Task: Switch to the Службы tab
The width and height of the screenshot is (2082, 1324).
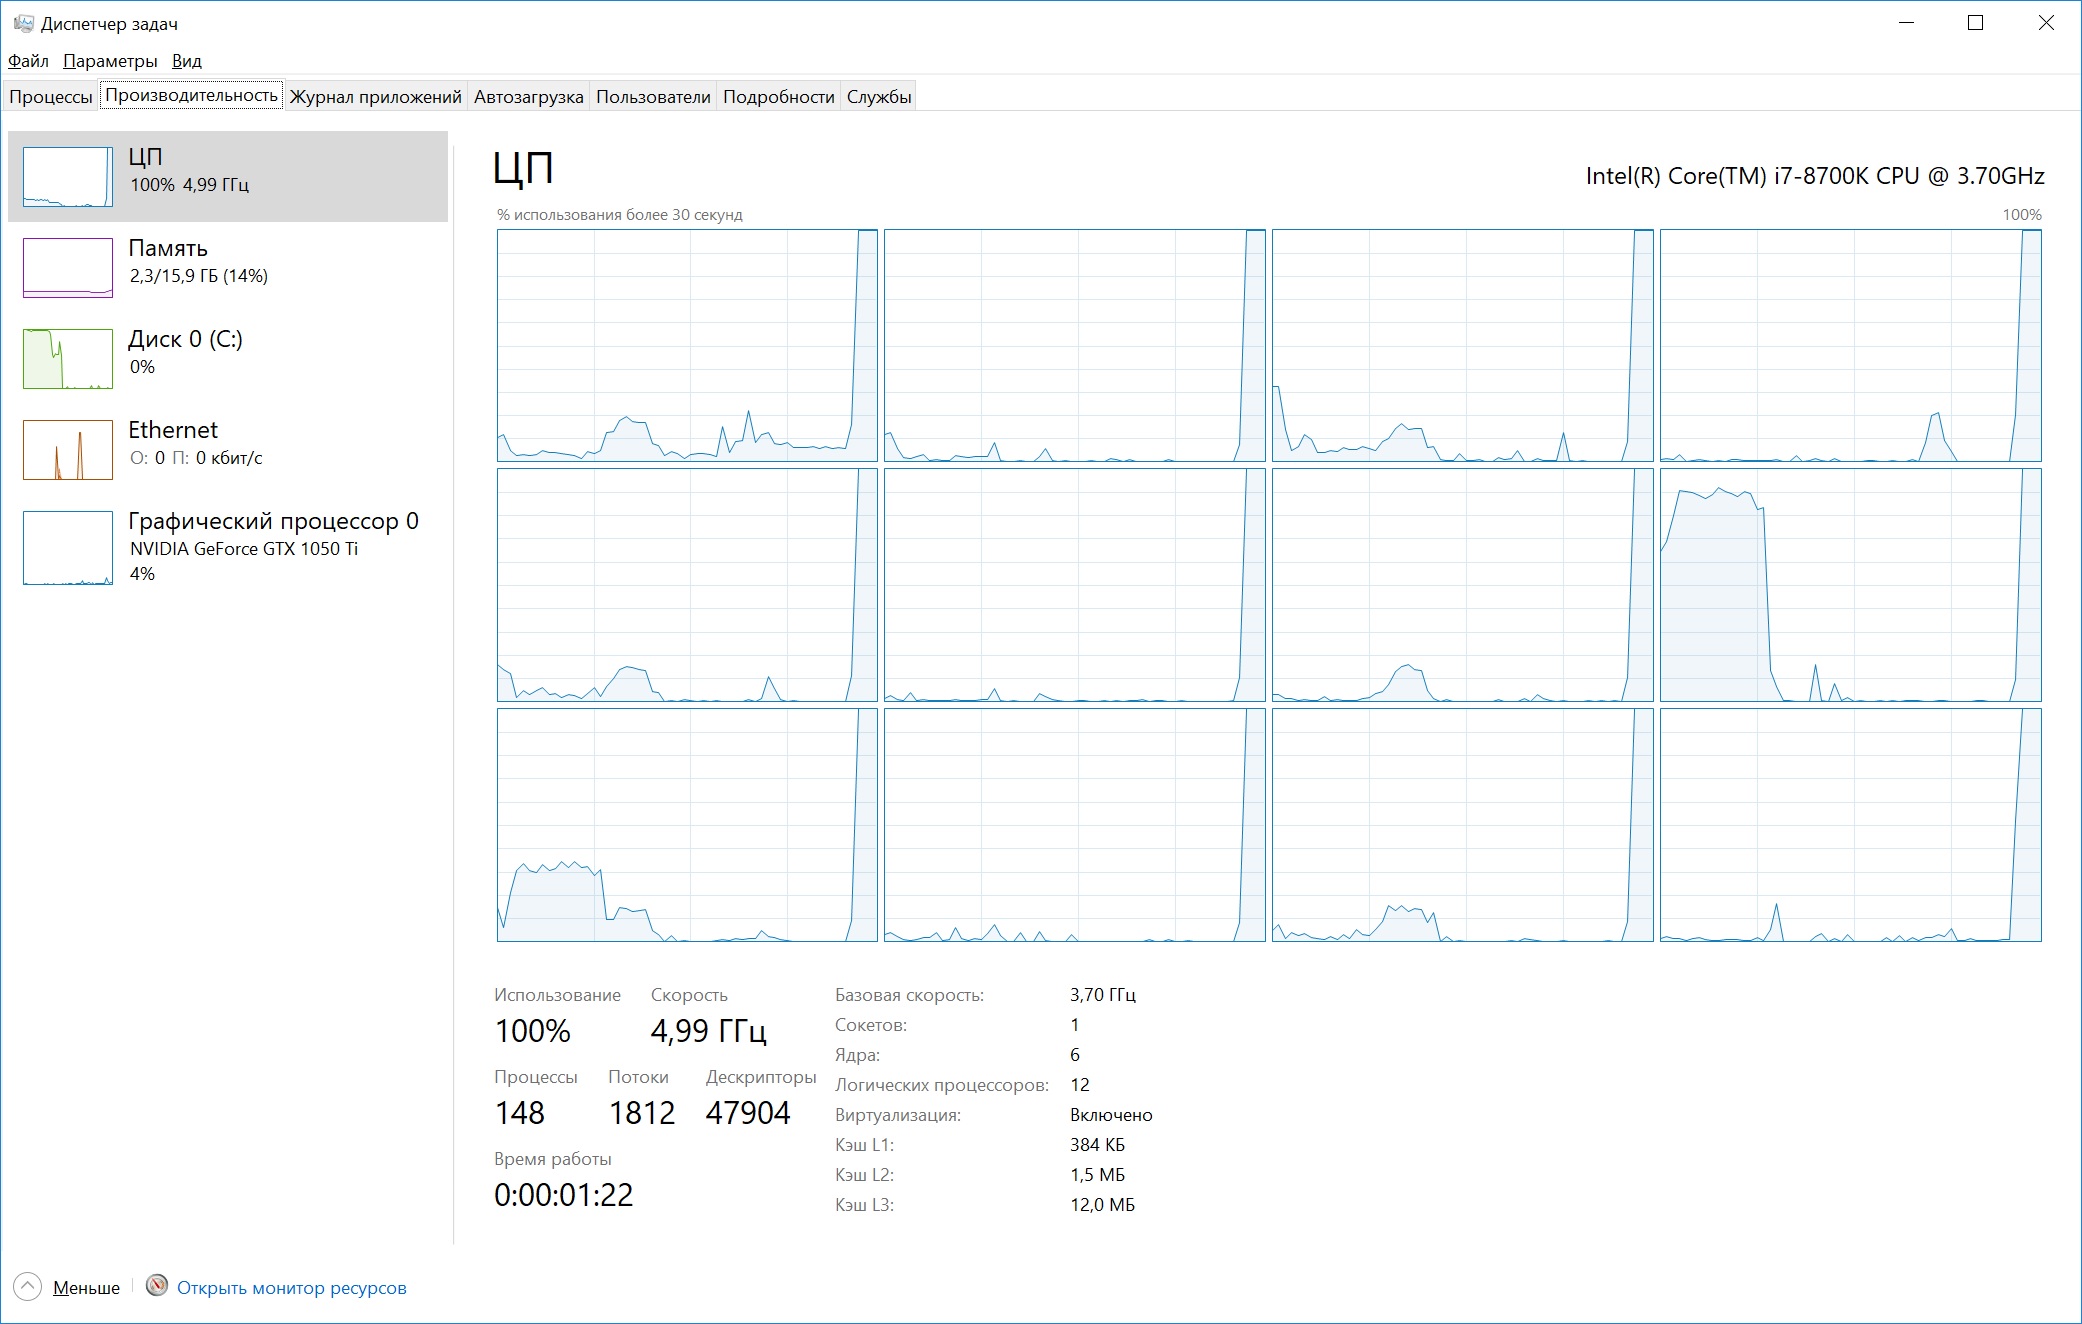Action: pos(880,95)
